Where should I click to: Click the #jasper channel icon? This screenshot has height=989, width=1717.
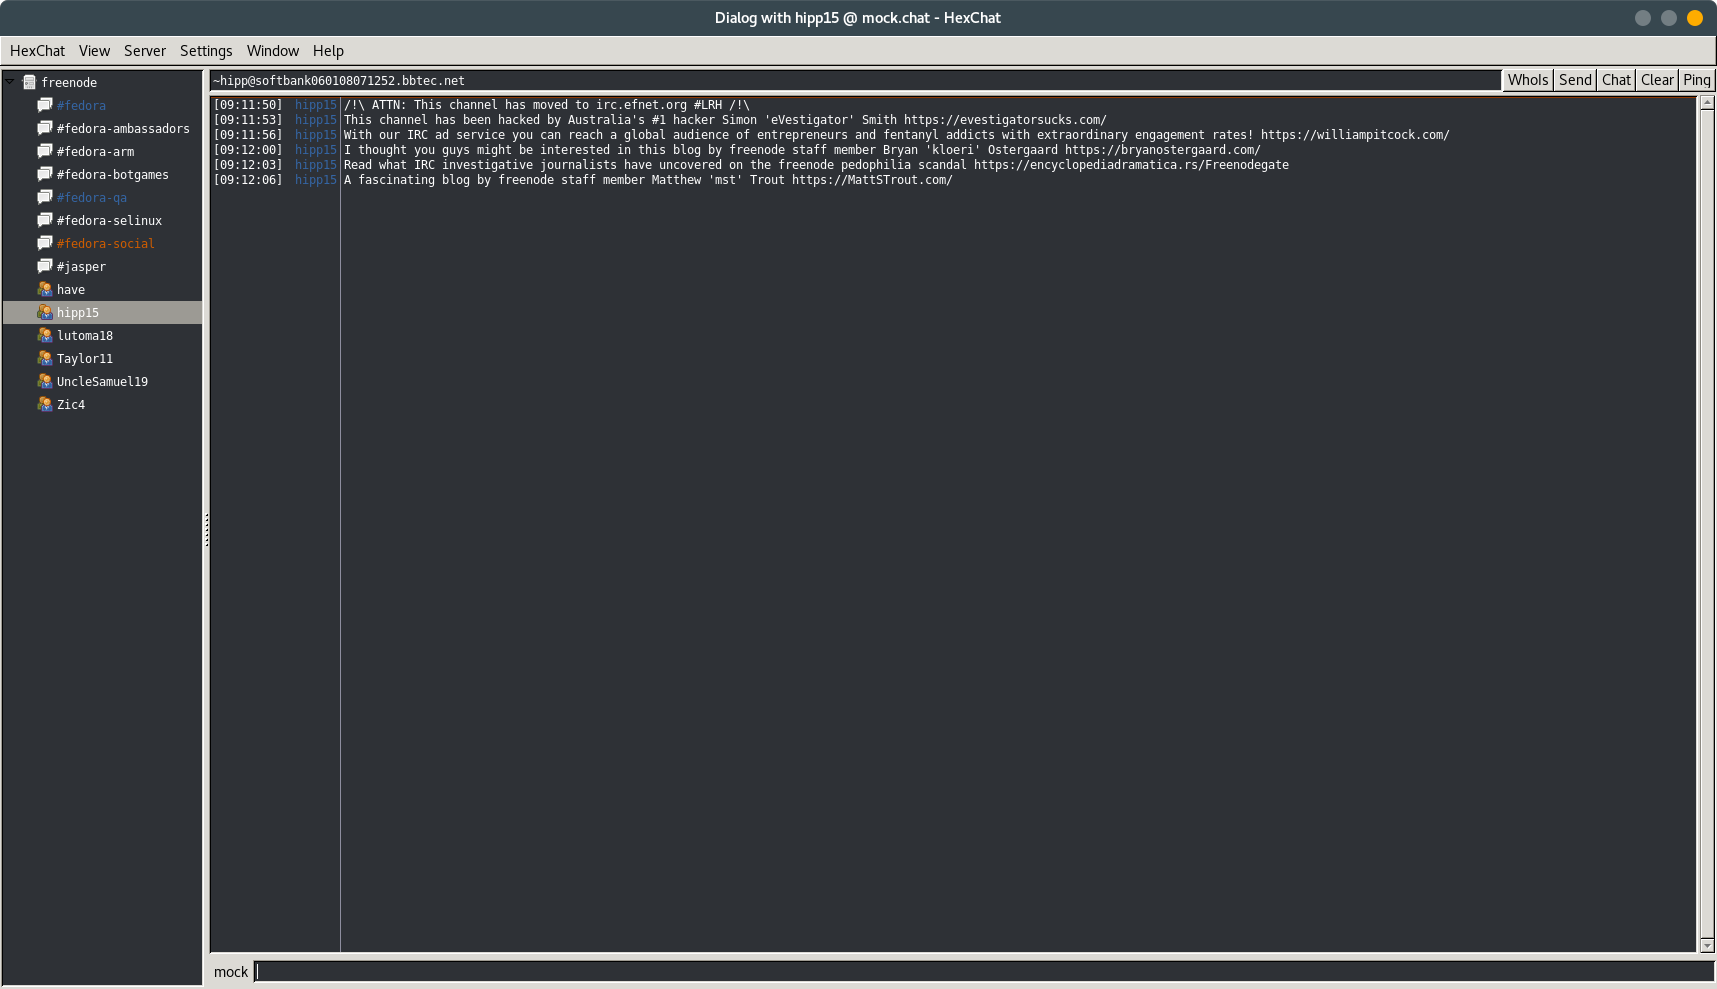tap(45, 266)
